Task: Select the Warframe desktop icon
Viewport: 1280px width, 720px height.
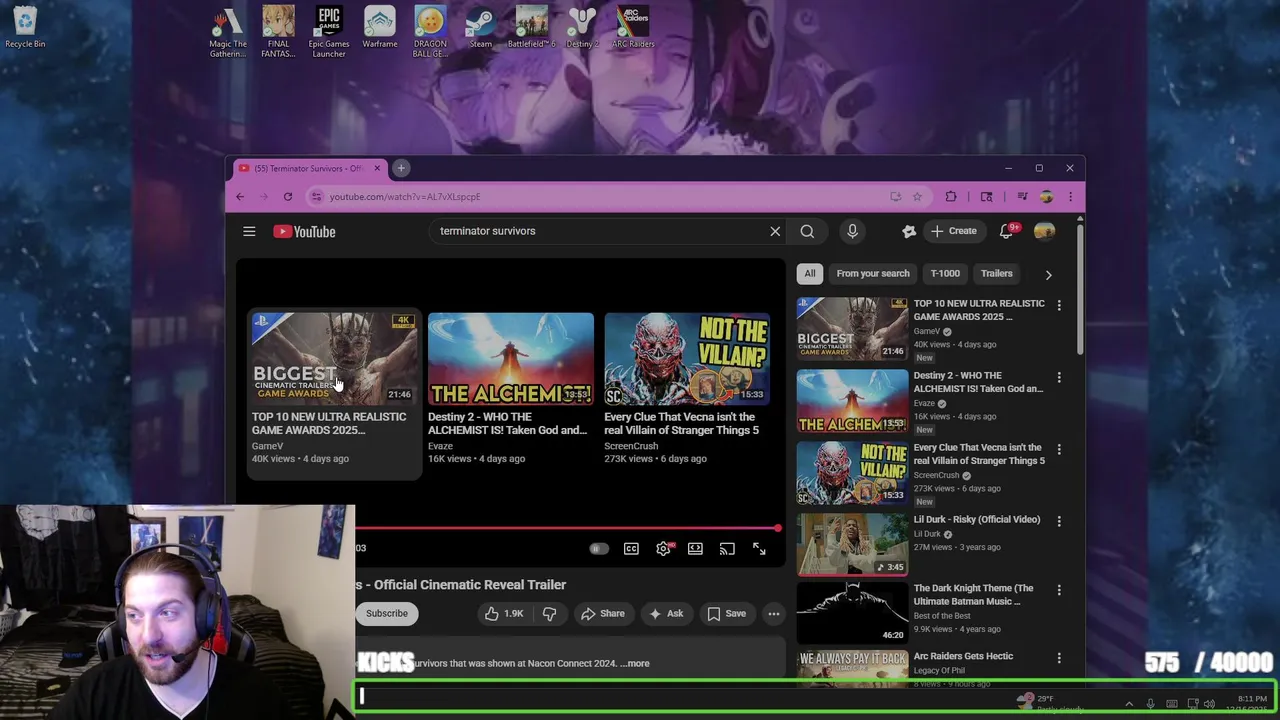Action: [x=380, y=28]
